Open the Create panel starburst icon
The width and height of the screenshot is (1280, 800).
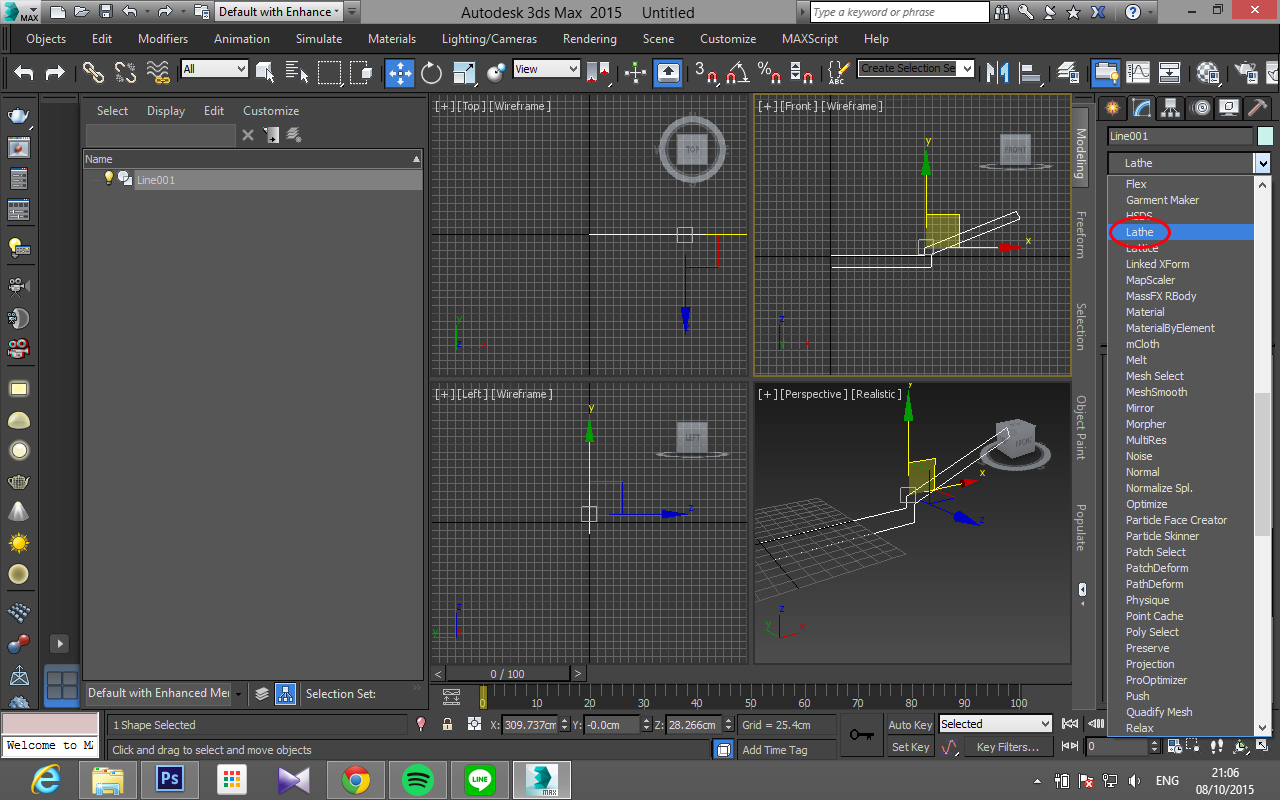[1113, 108]
